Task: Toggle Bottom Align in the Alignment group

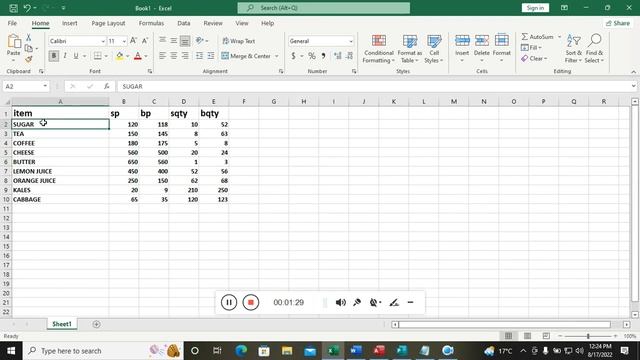Action: coord(185,40)
